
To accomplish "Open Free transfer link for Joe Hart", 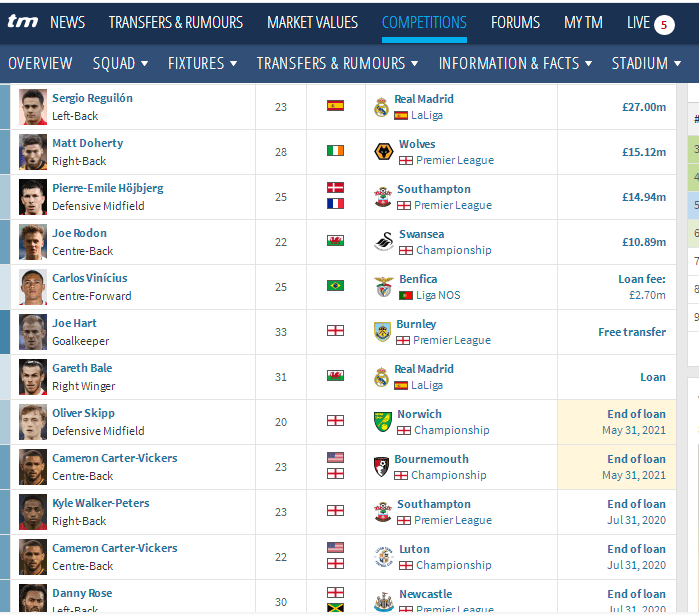I will tap(632, 332).
